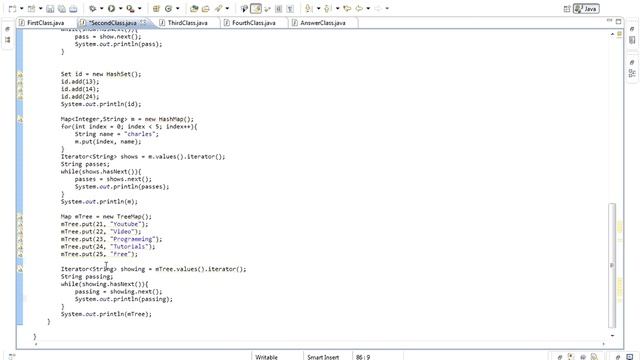Open the New file dropdown arrow
The image size is (640, 360).
coord(22,9)
